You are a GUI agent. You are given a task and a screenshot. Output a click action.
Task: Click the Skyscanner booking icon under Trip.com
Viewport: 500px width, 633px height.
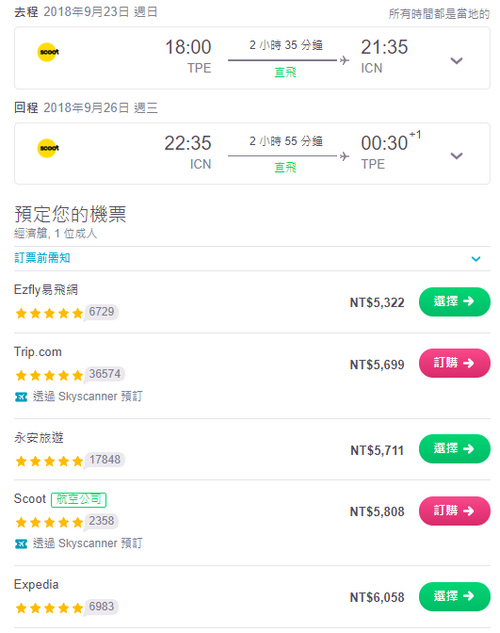coord(21,397)
